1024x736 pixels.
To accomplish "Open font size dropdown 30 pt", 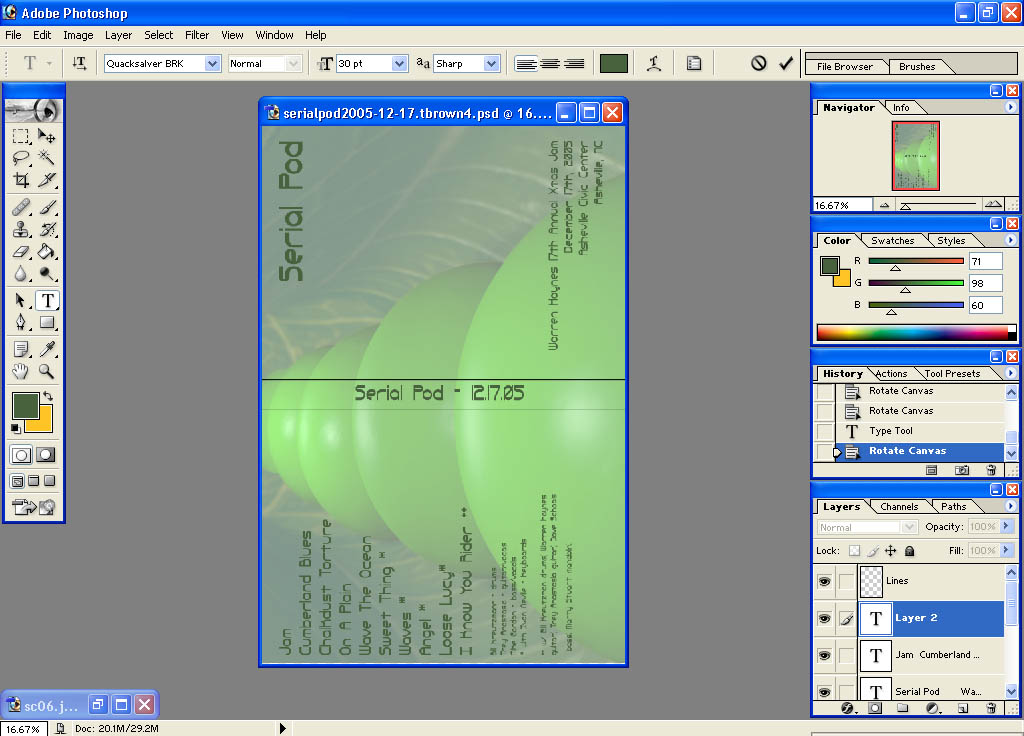I will point(399,63).
